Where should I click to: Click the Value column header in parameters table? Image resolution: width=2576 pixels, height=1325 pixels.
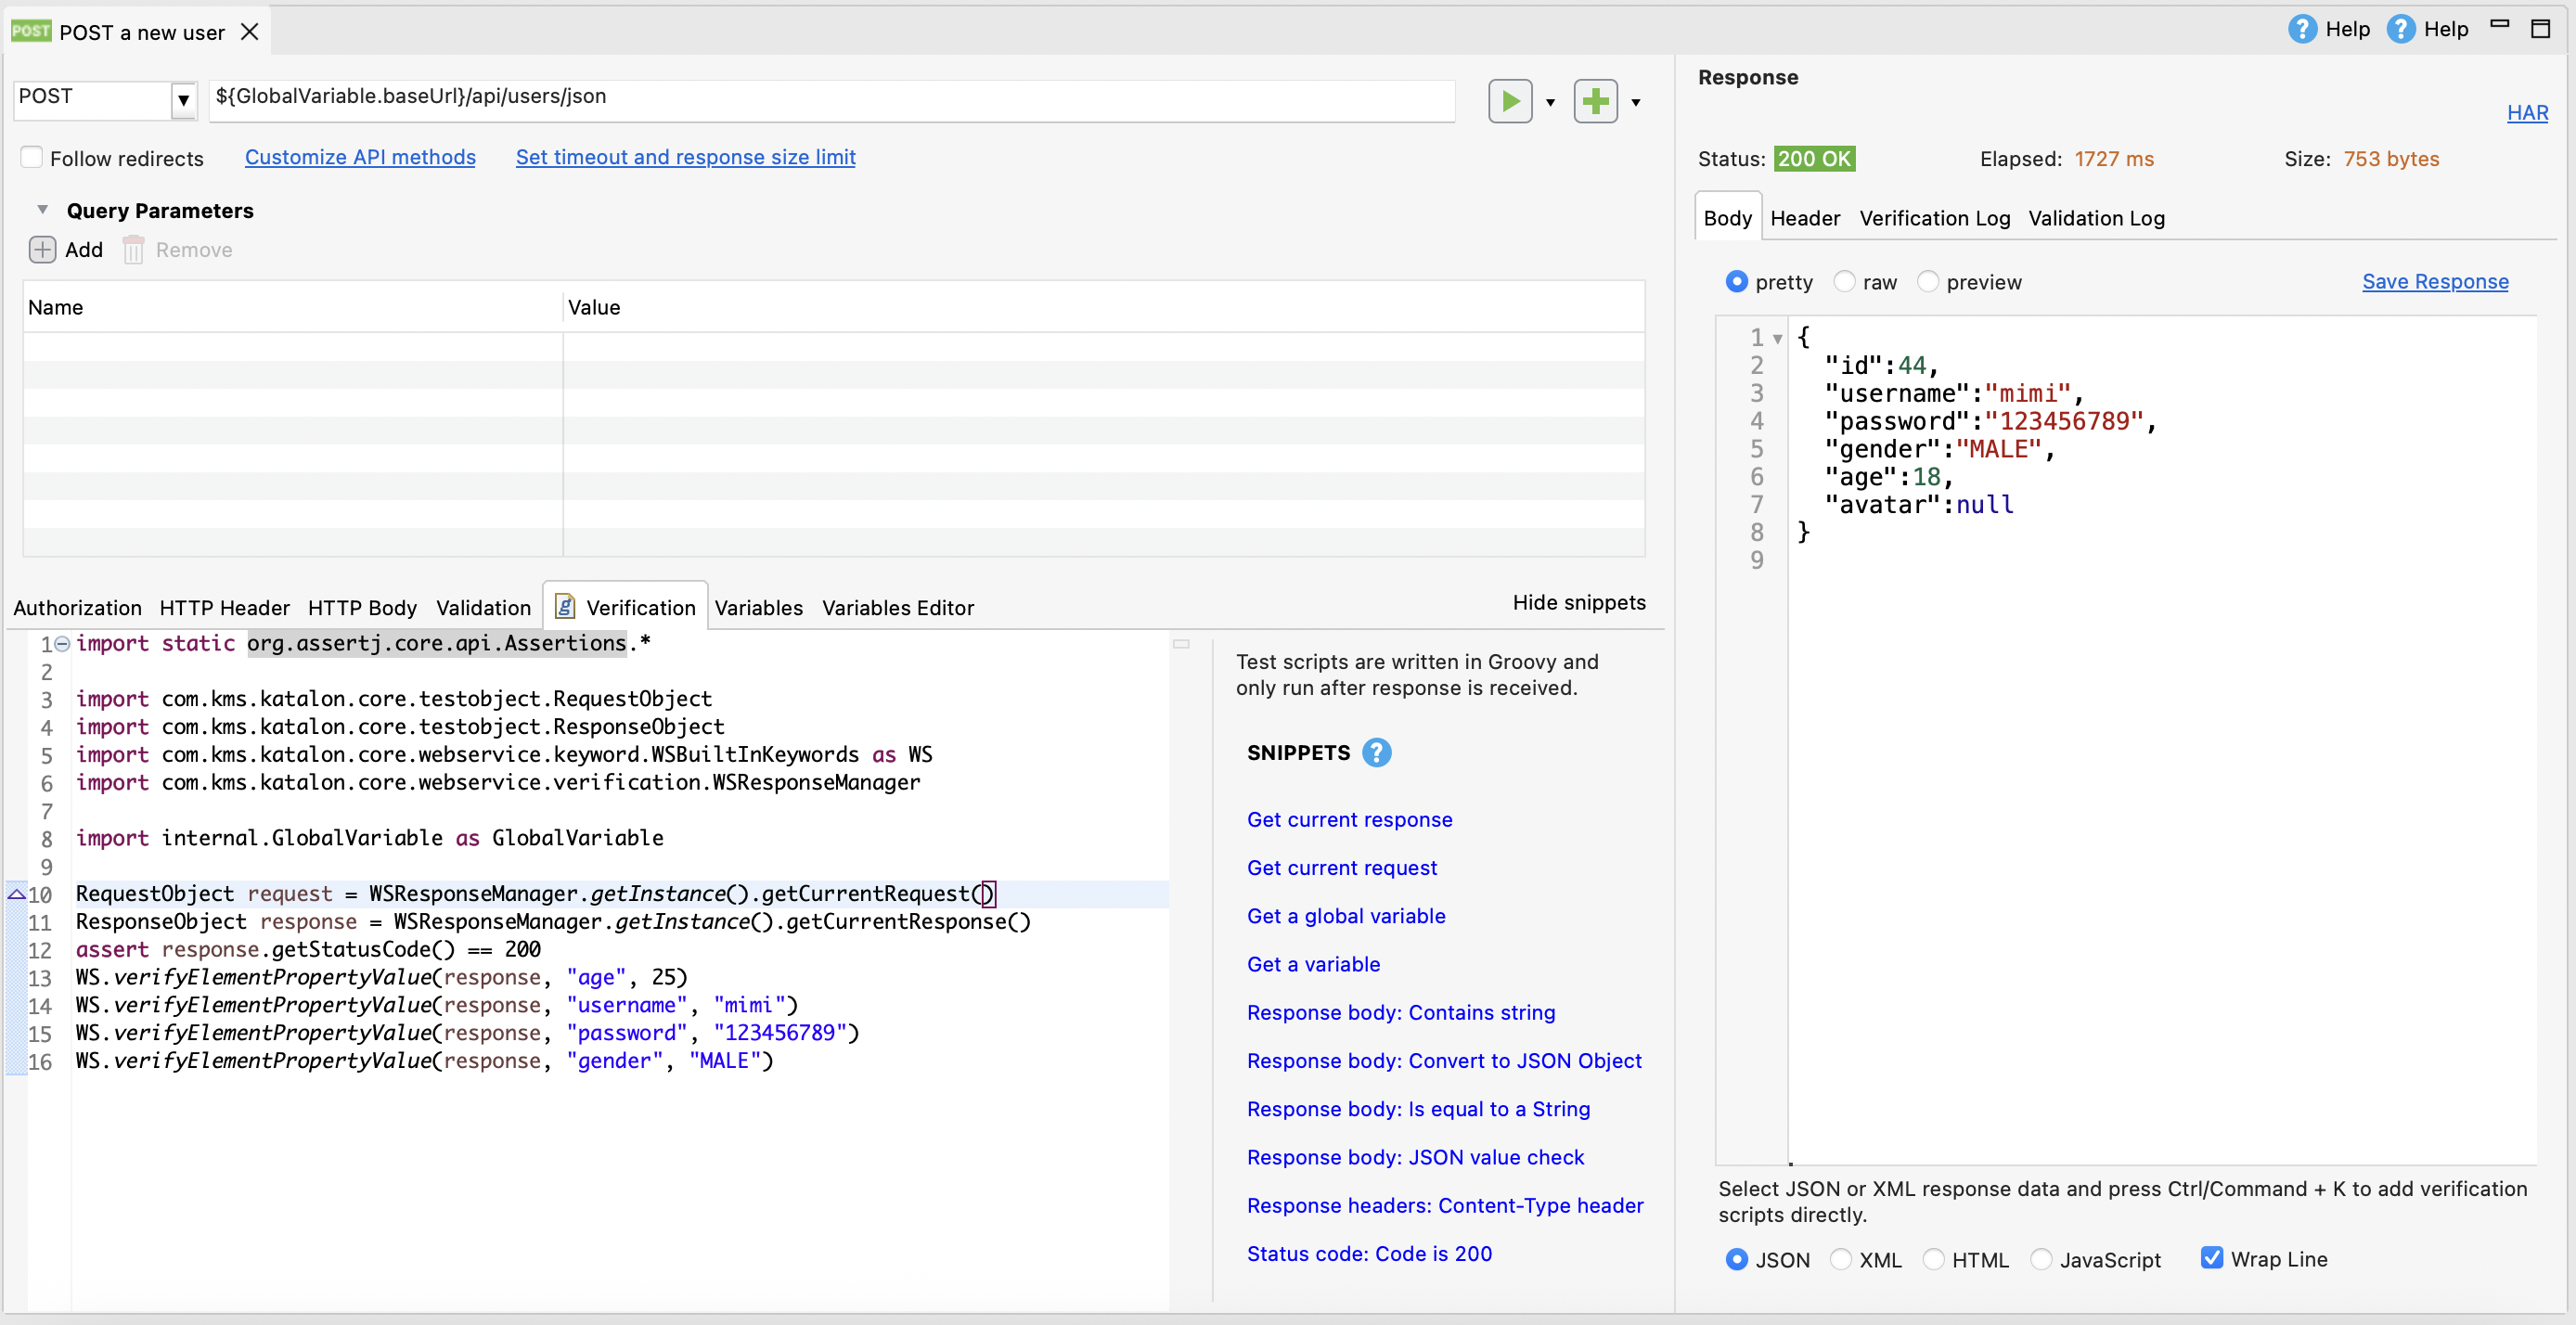1103,307
